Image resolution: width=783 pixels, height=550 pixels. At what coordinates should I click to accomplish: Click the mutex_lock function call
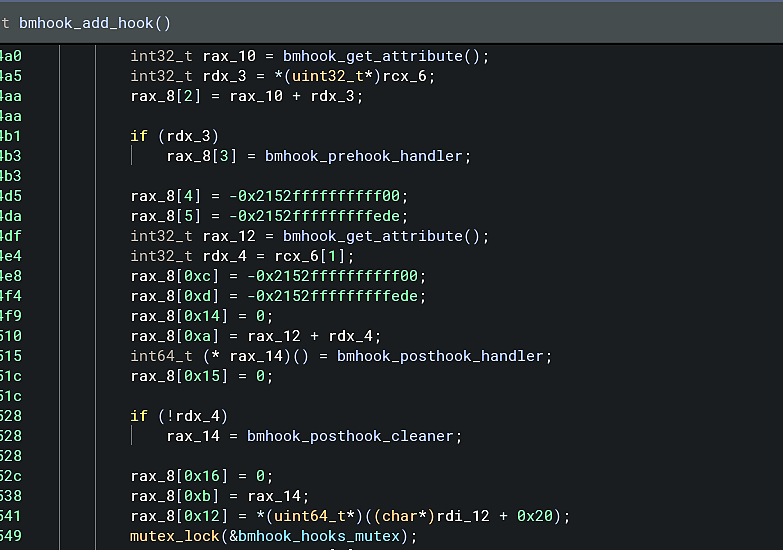coord(174,536)
